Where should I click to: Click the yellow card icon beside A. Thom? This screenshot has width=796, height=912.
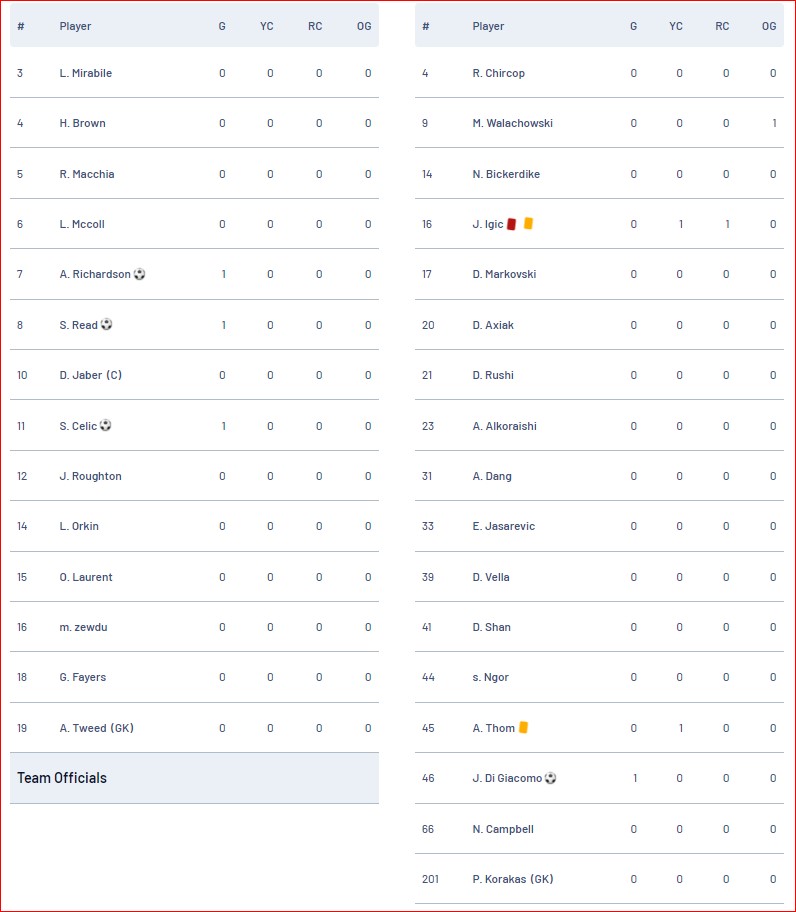(x=523, y=727)
